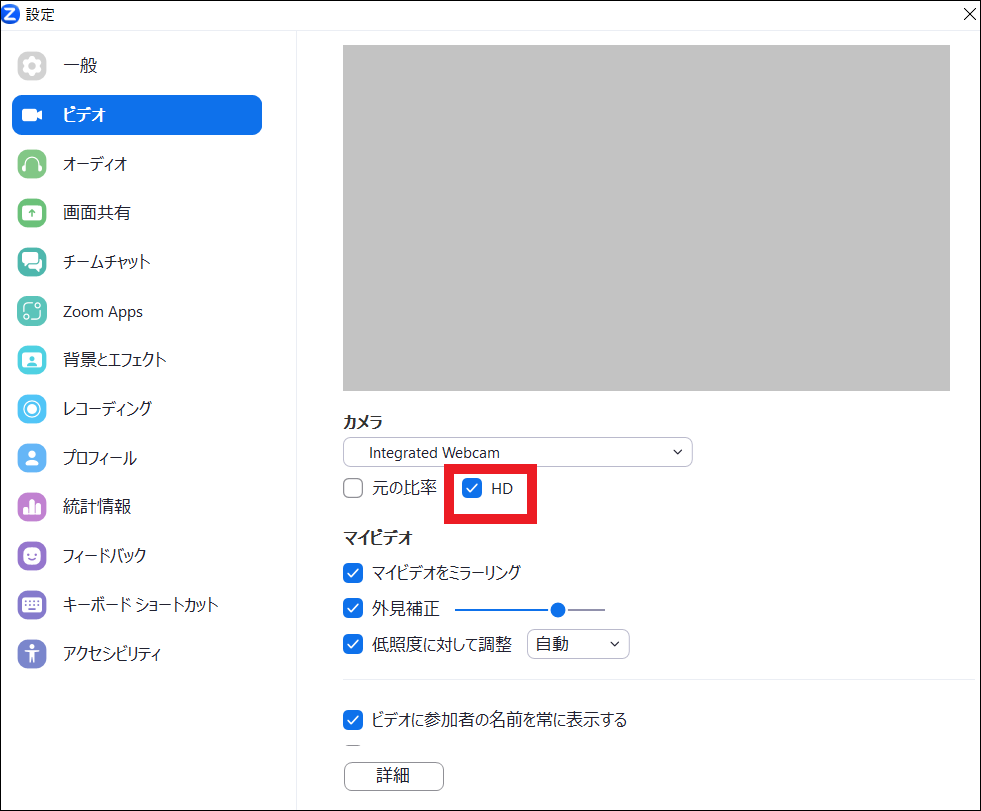Open the 一般 settings section
981x811 pixels.
pos(137,66)
